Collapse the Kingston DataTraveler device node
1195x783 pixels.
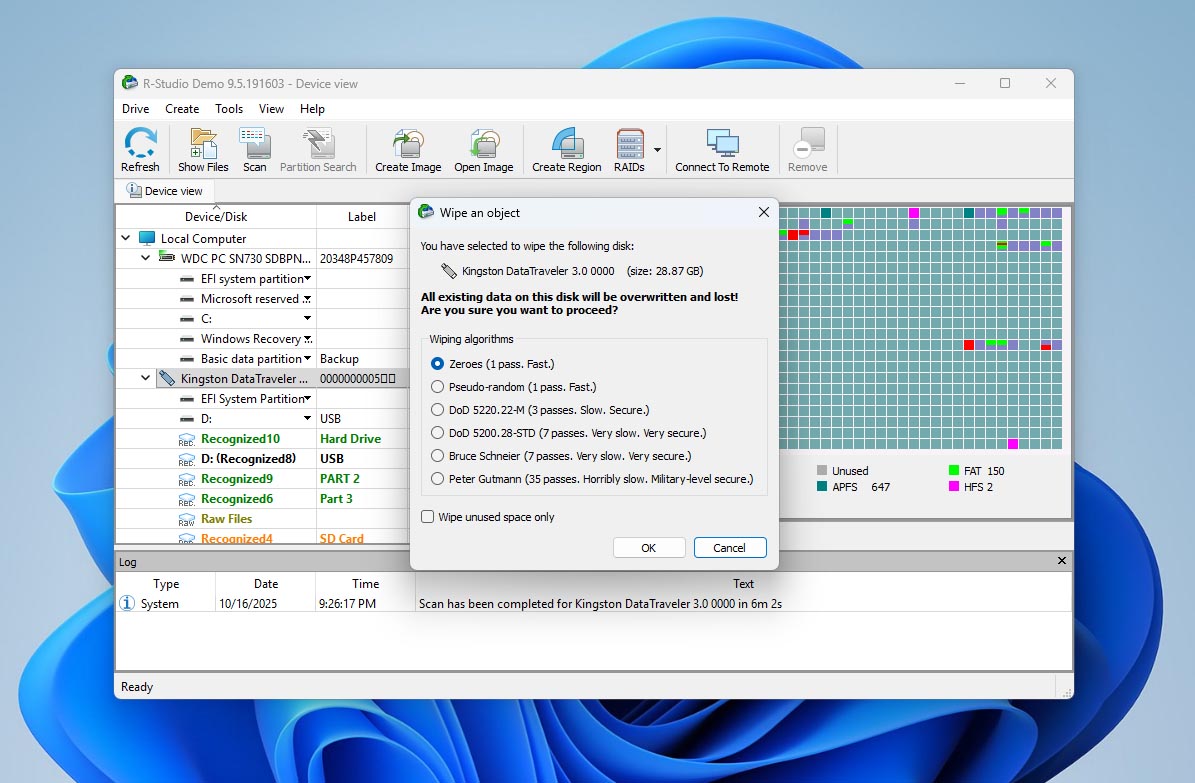click(145, 378)
